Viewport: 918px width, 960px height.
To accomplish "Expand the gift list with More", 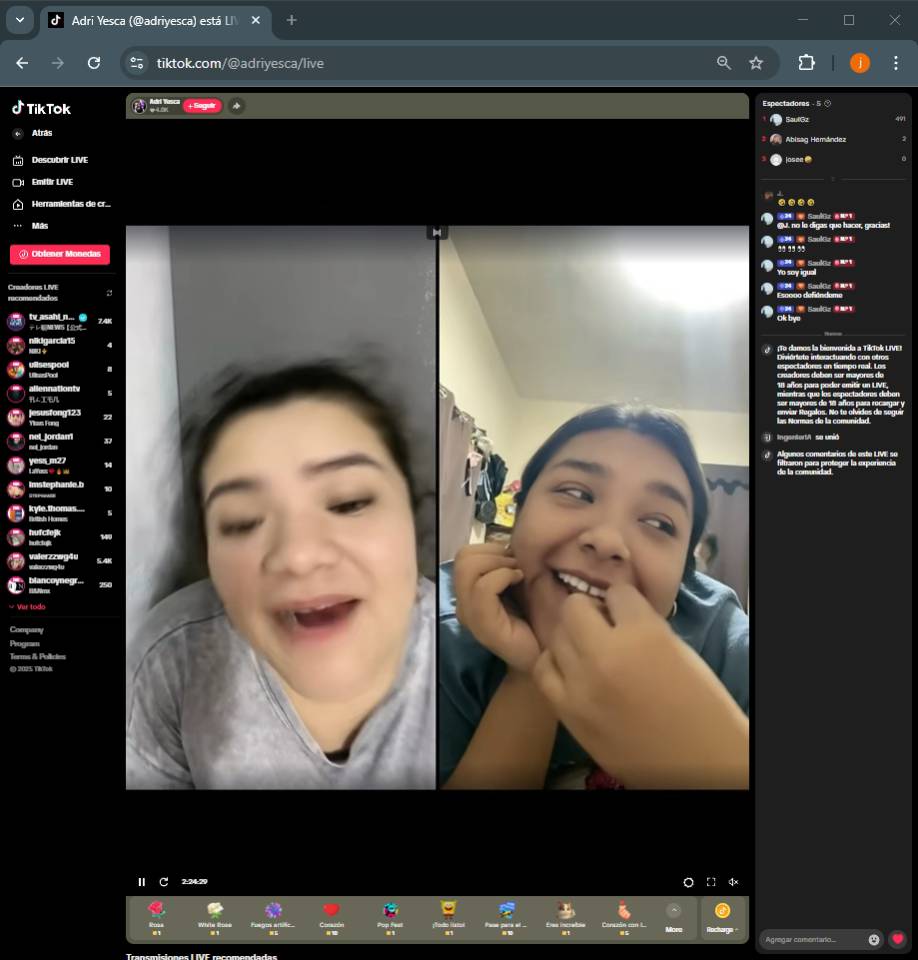I will pyautogui.click(x=674, y=918).
